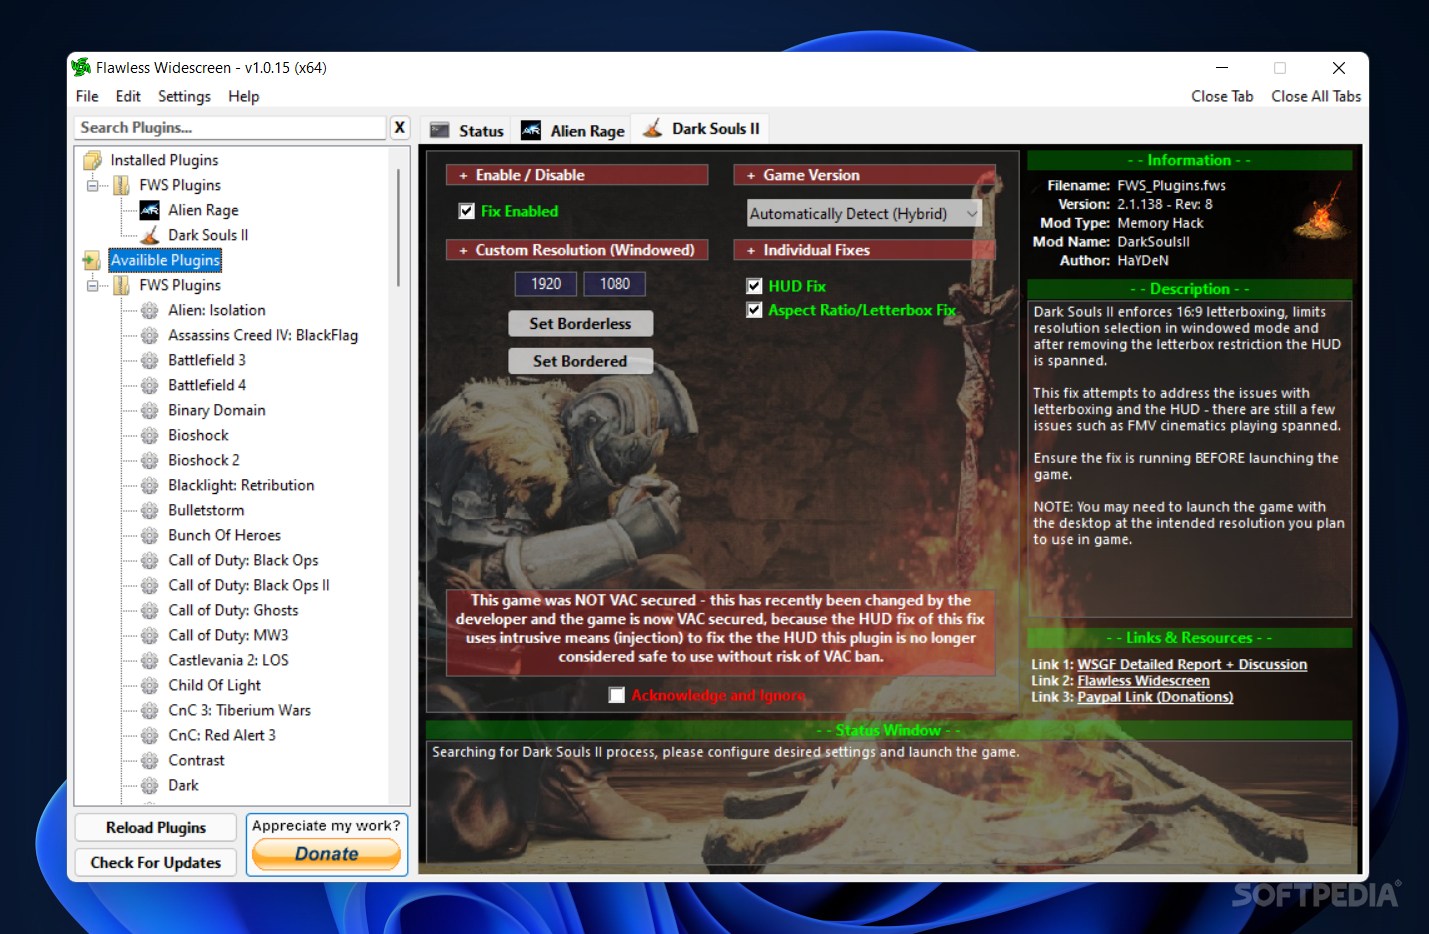Click the gear icon next to Bioshock 2
The height and width of the screenshot is (934, 1429).
(149, 460)
